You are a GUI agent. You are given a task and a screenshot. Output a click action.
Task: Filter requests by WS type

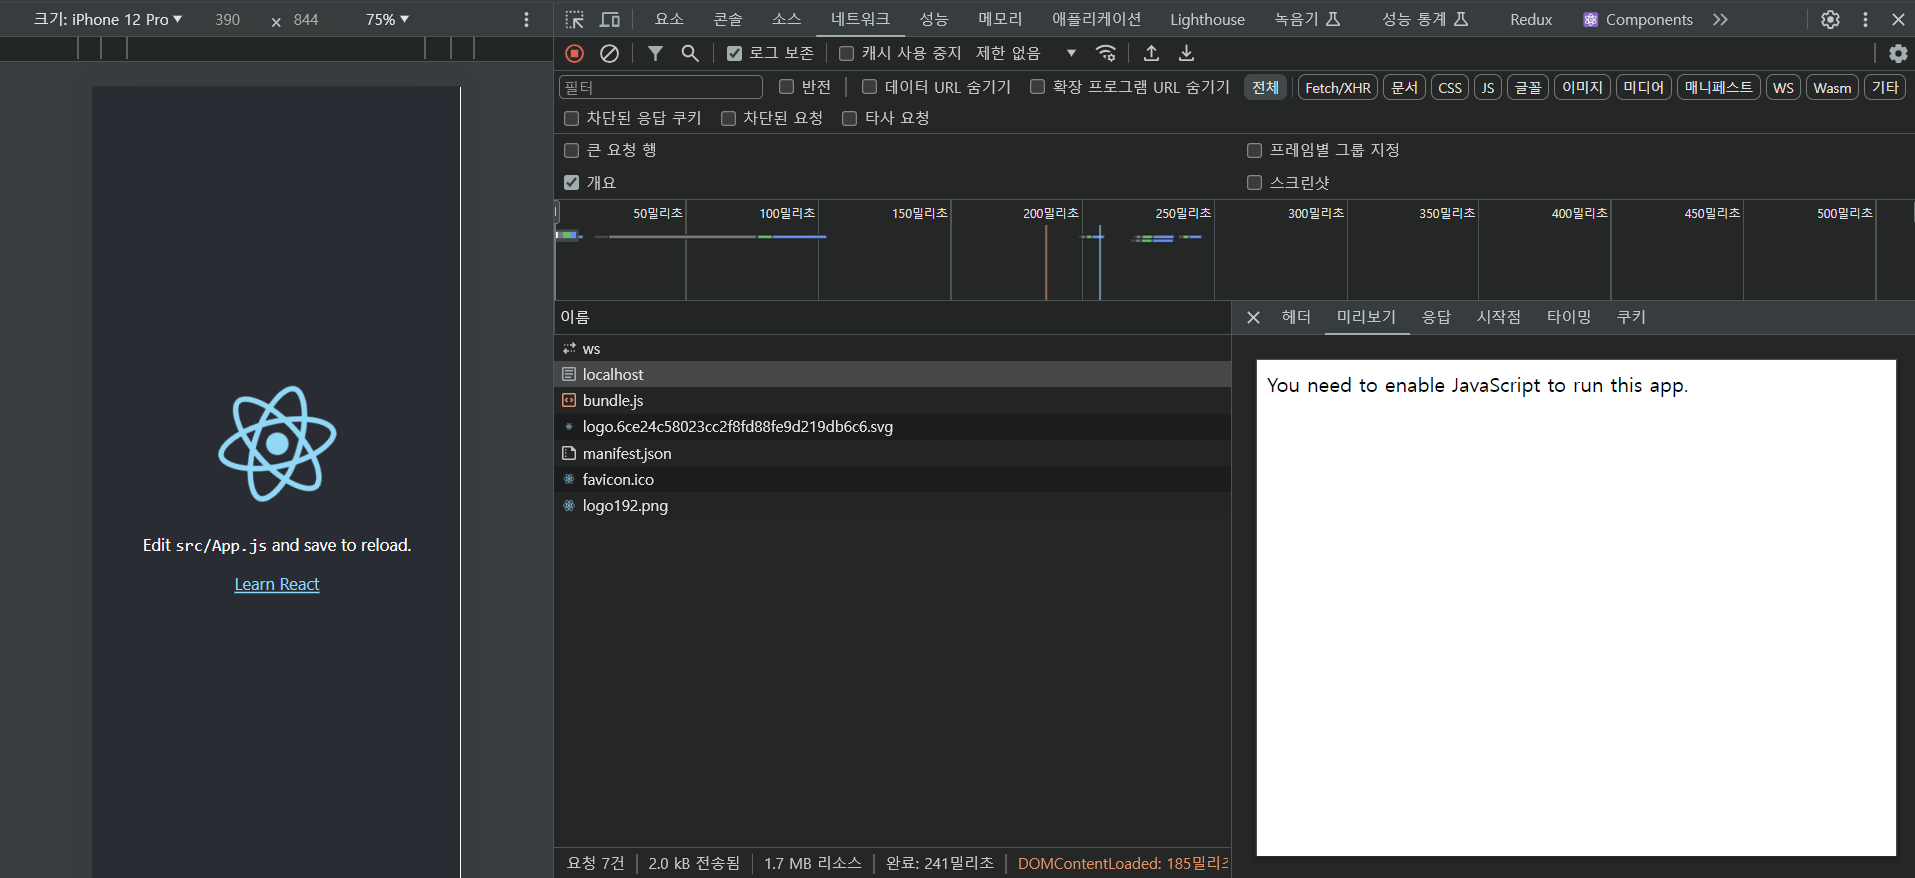pyautogui.click(x=1783, y=87)
